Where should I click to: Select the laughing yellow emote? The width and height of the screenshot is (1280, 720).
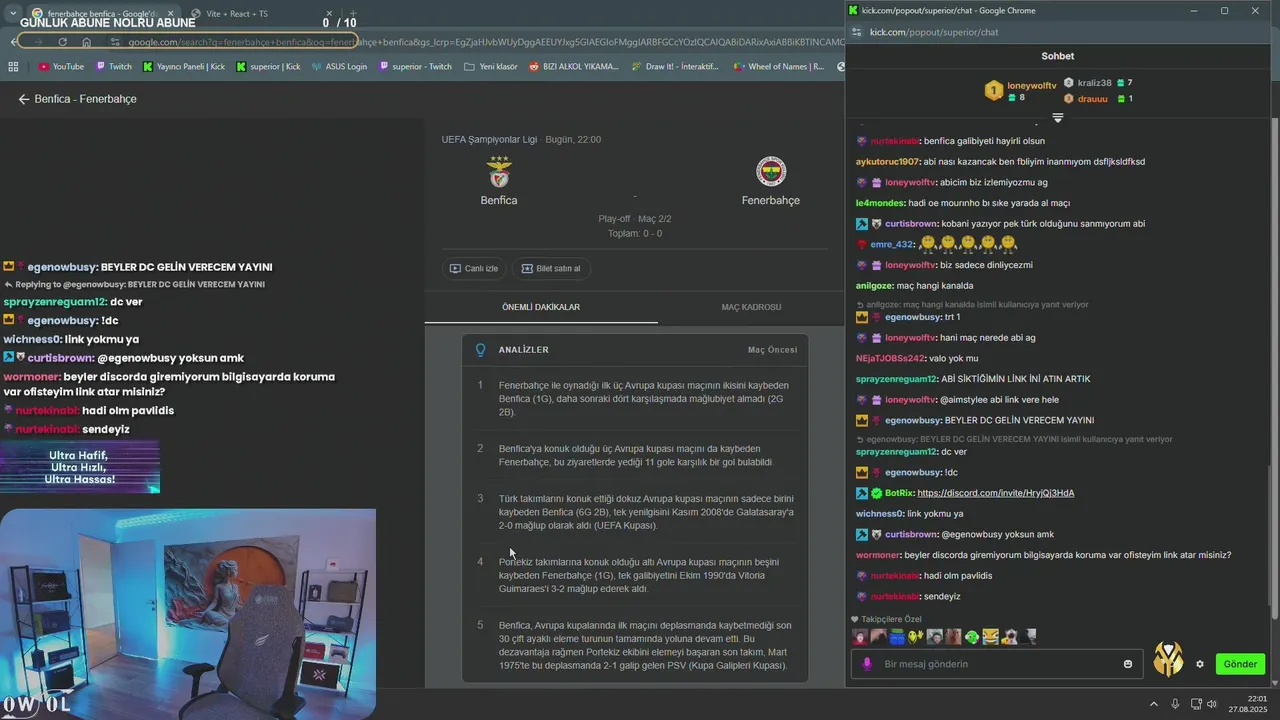point(990,636)
